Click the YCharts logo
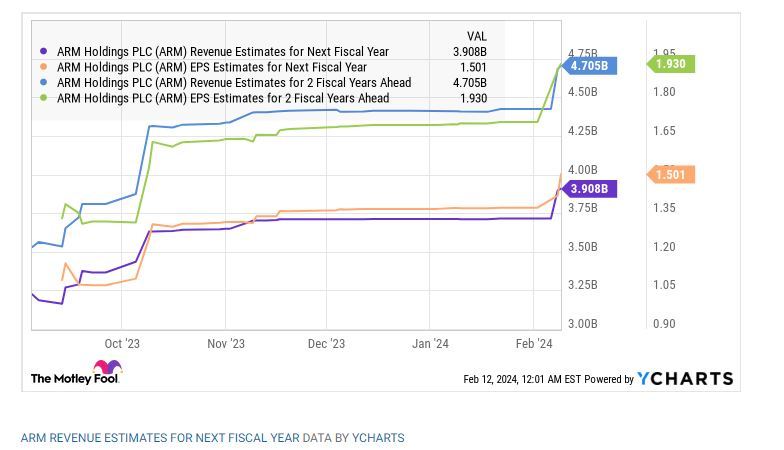Image resolution: width=784 pixels, height=450 pixels. (685, 379)
